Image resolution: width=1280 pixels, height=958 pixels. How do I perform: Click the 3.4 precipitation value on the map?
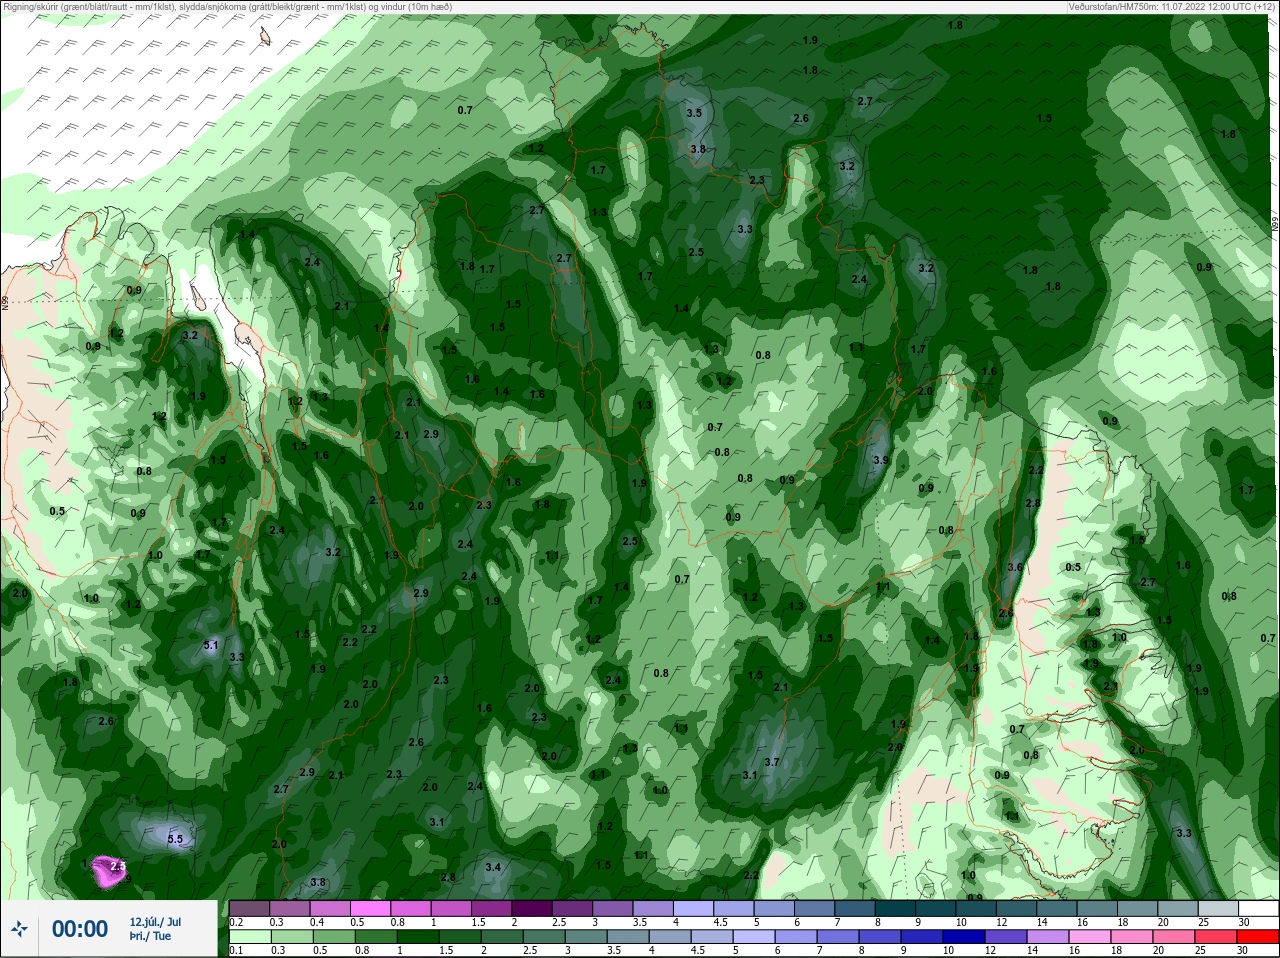493,867
